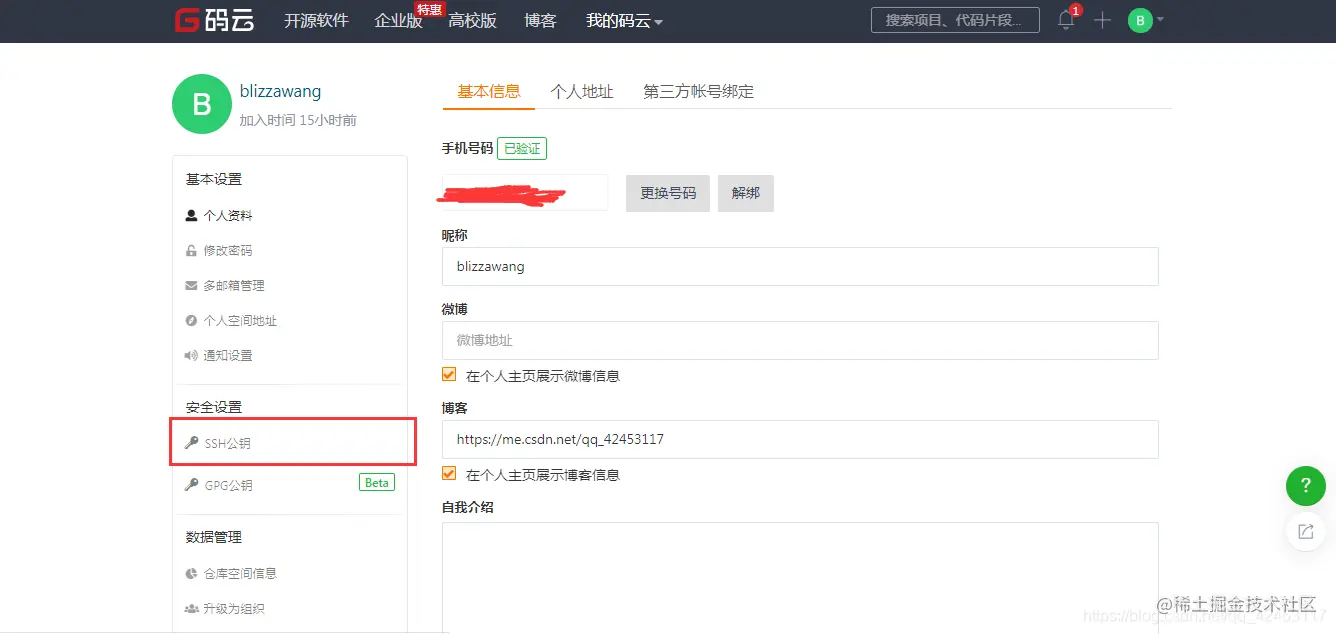Open 多邮箱管理 in the sidebar
The width and height of the screenshot is (1336, 634).
coord(234,285)
